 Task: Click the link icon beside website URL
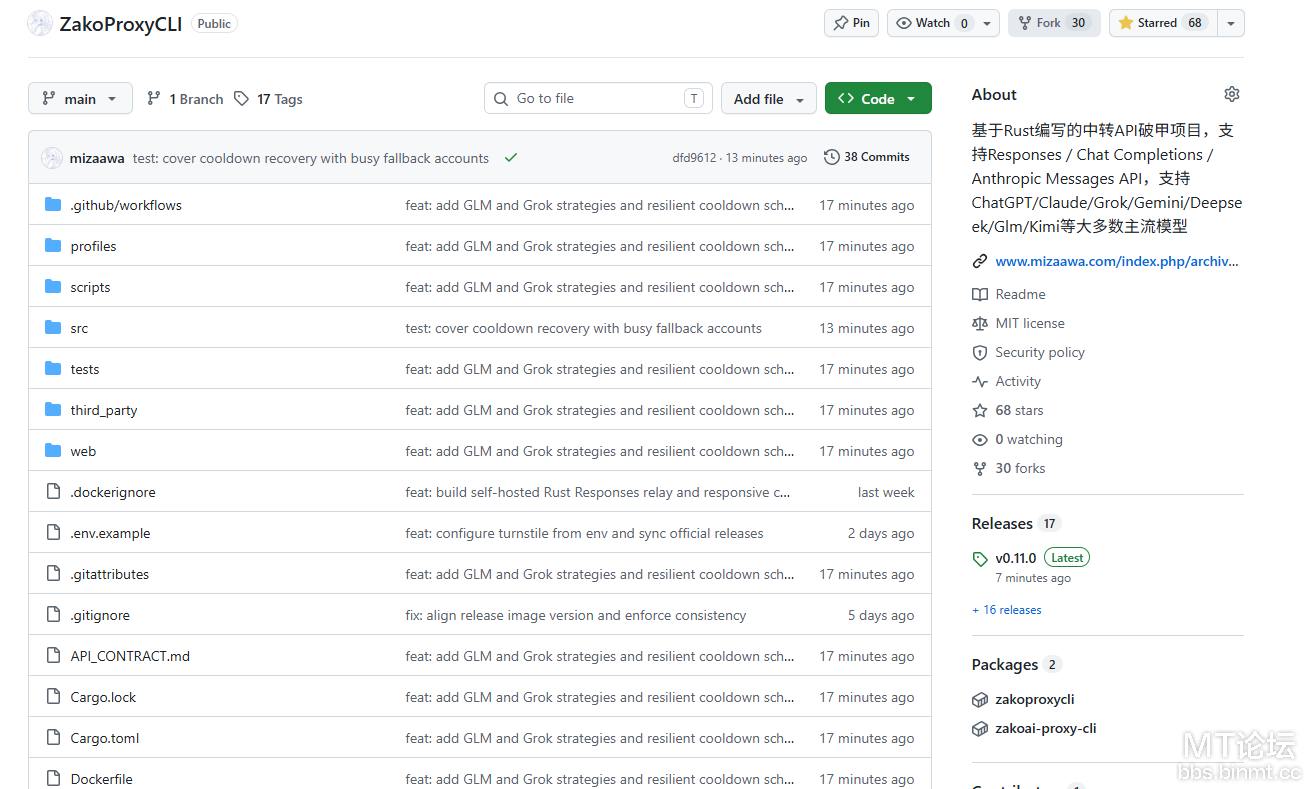[980, 262]
